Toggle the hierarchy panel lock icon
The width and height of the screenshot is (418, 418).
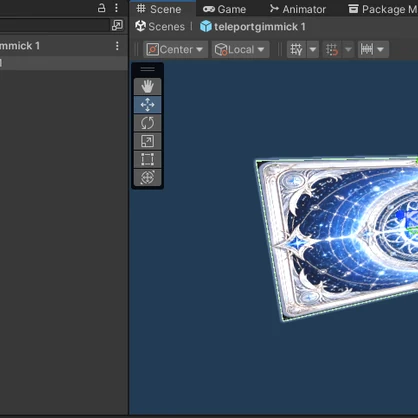click(101, 8)
